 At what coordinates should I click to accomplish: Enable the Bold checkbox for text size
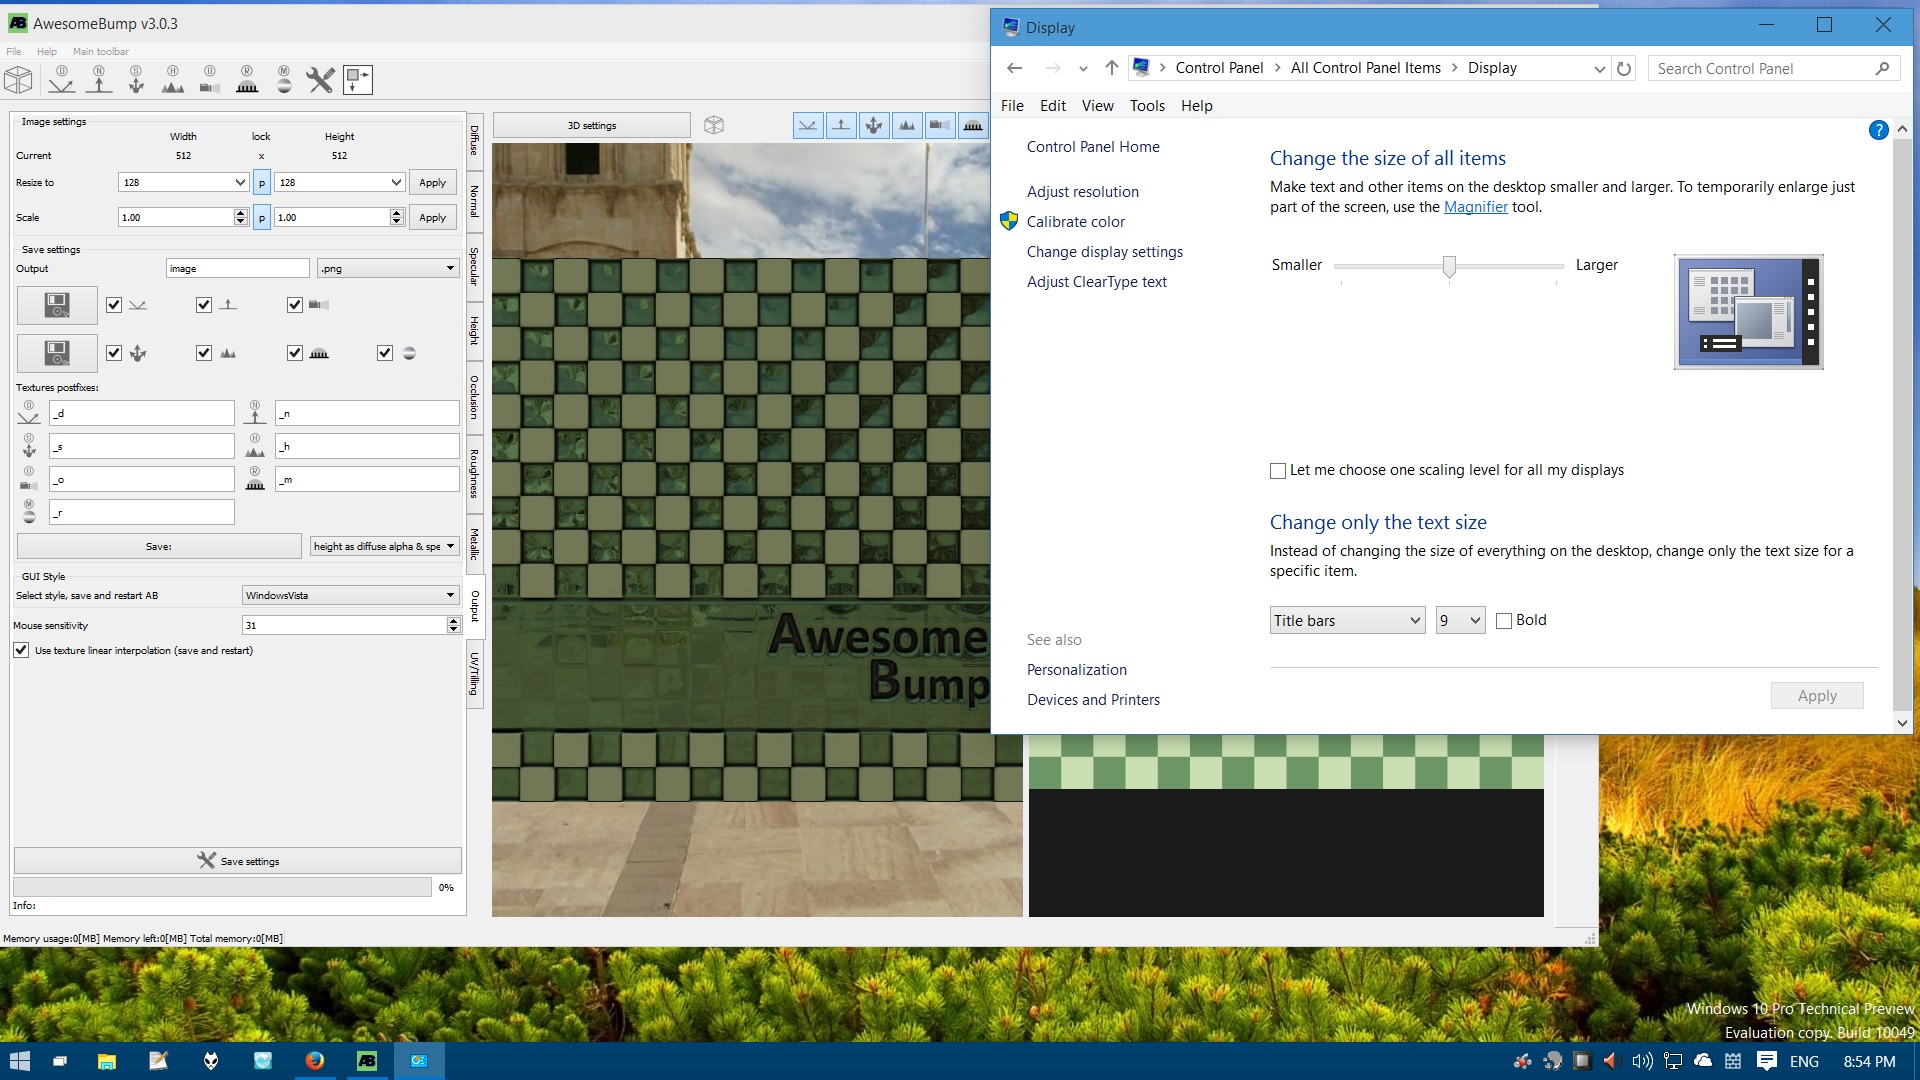tap(1504, 621)
